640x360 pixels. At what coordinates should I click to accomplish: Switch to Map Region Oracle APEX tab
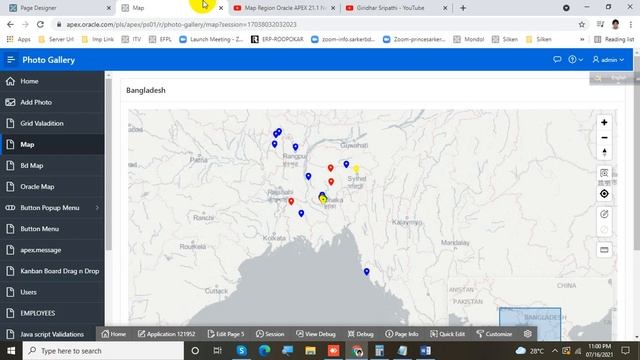[x=284, y=8]
